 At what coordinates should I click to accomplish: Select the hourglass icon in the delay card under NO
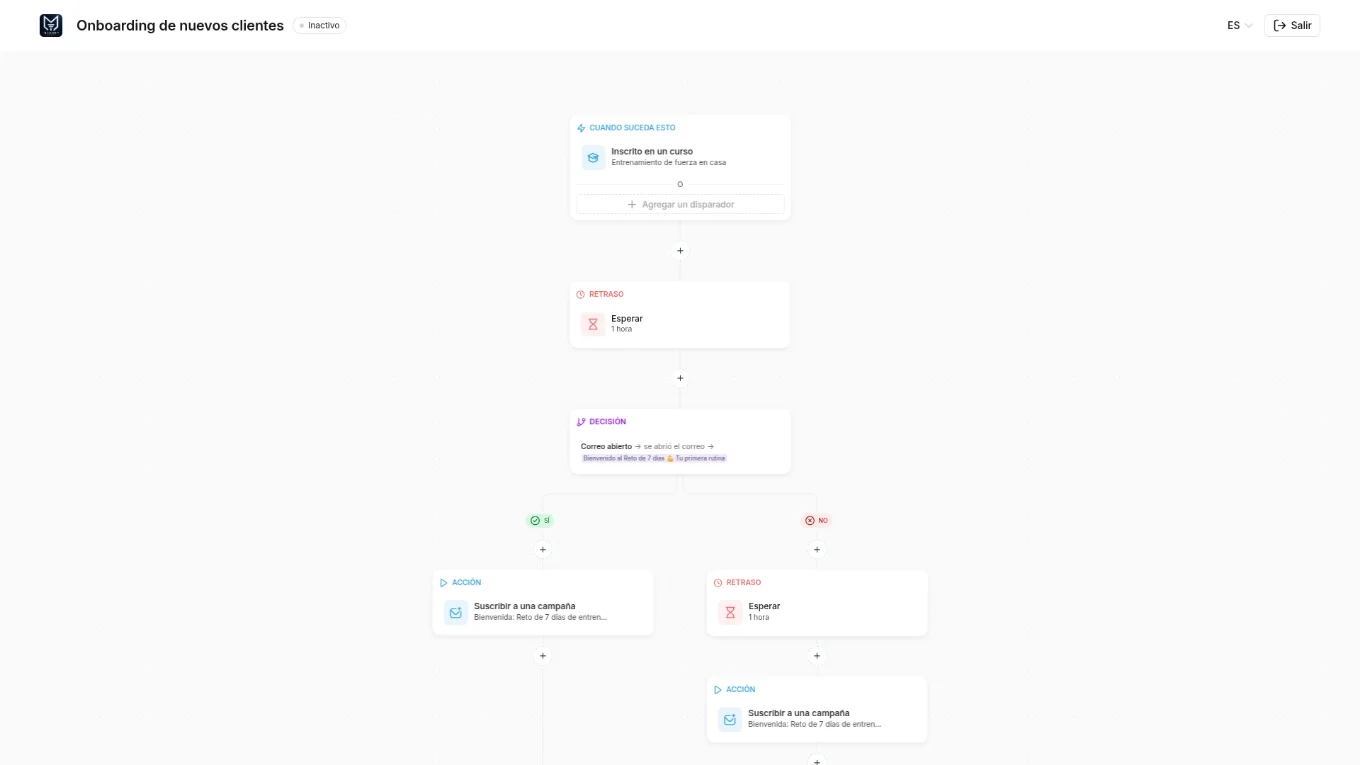pos(730,612)
